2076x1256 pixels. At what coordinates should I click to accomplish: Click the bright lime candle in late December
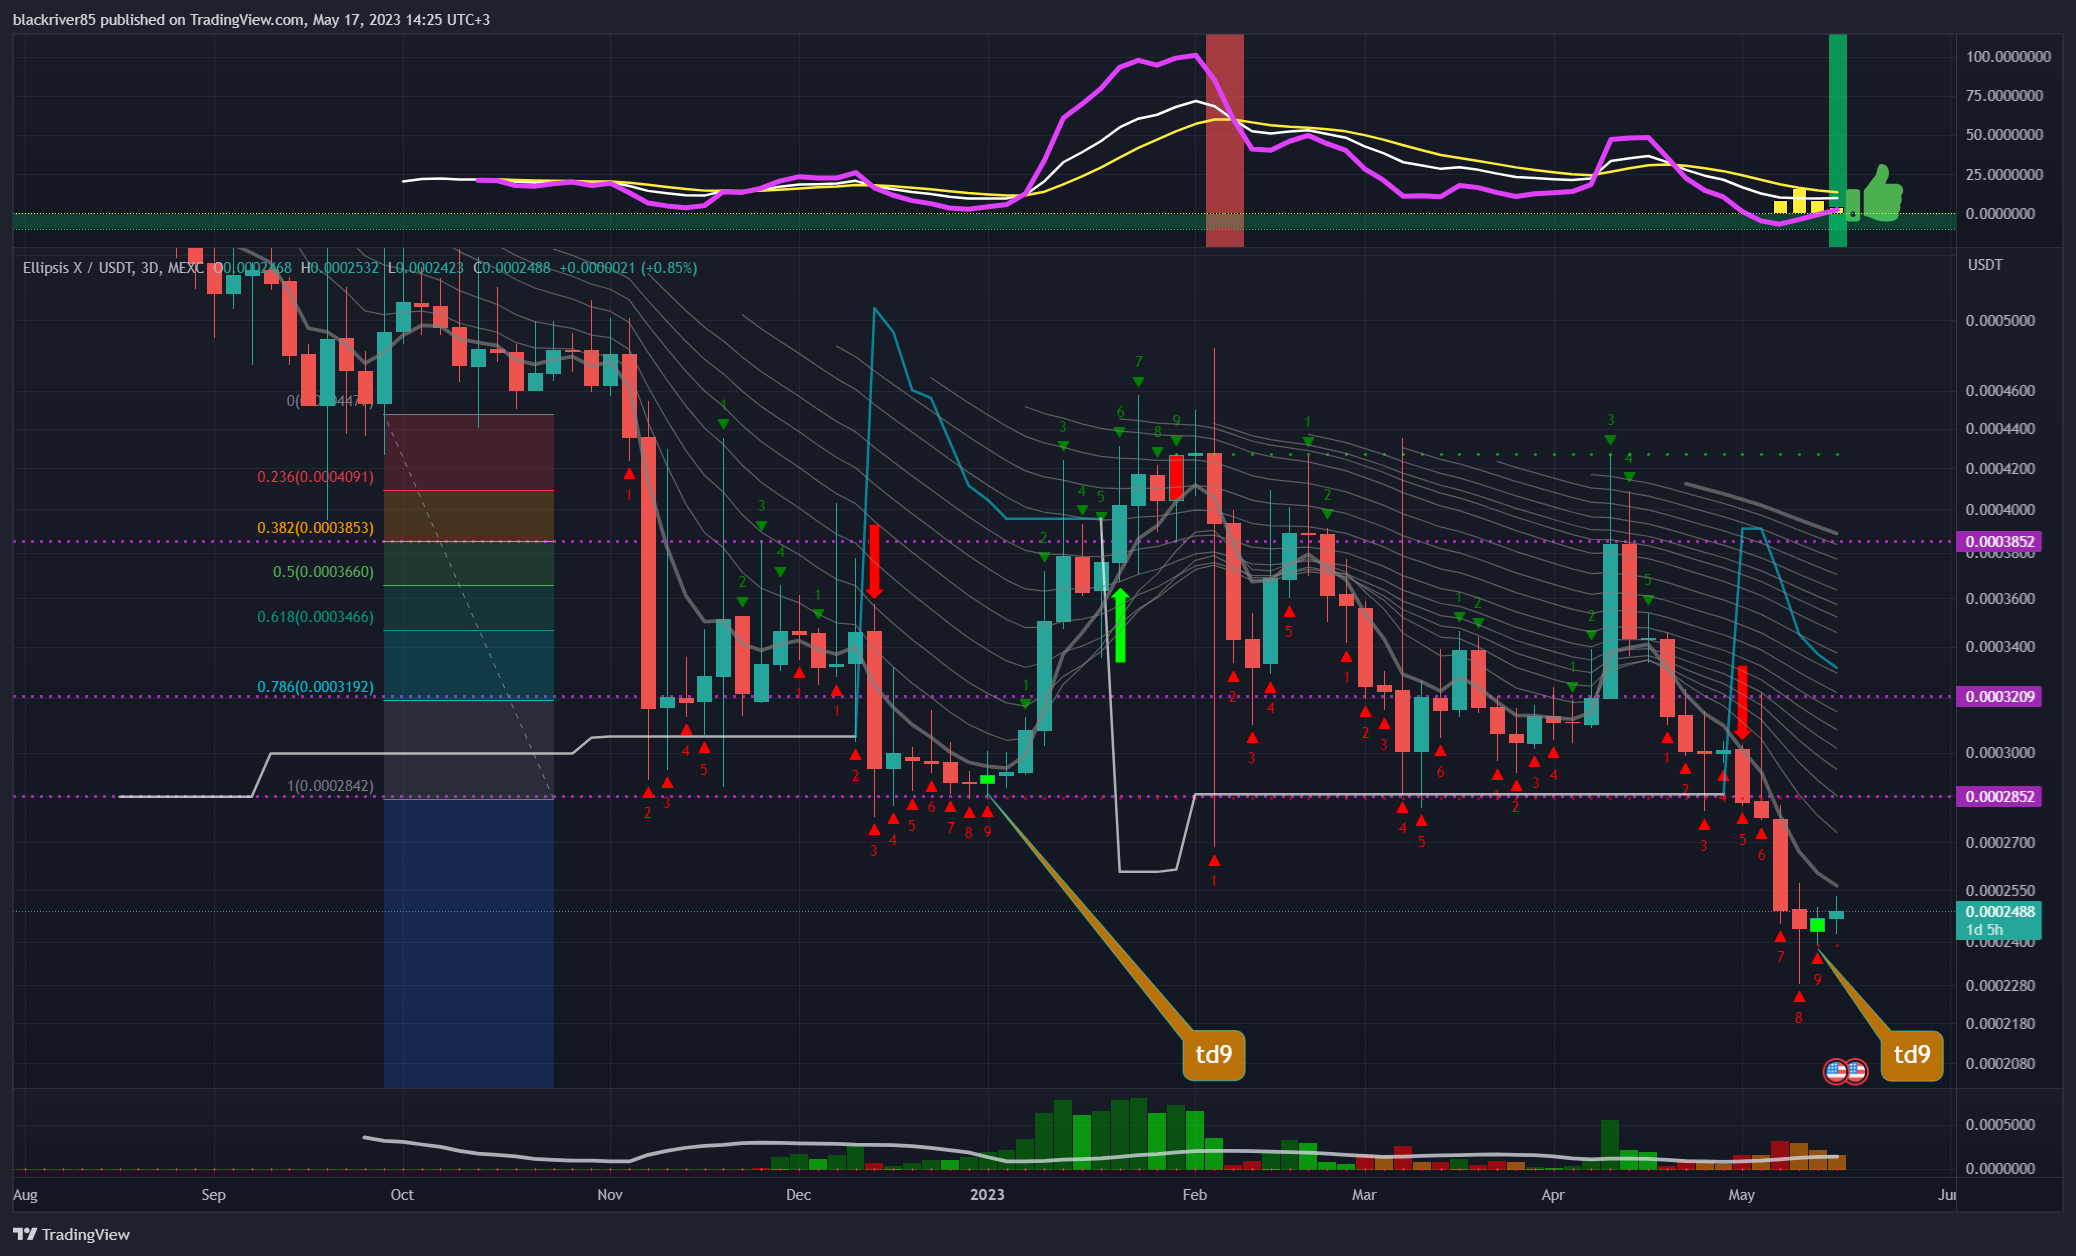pyautogui.click(x=987, y=779)
